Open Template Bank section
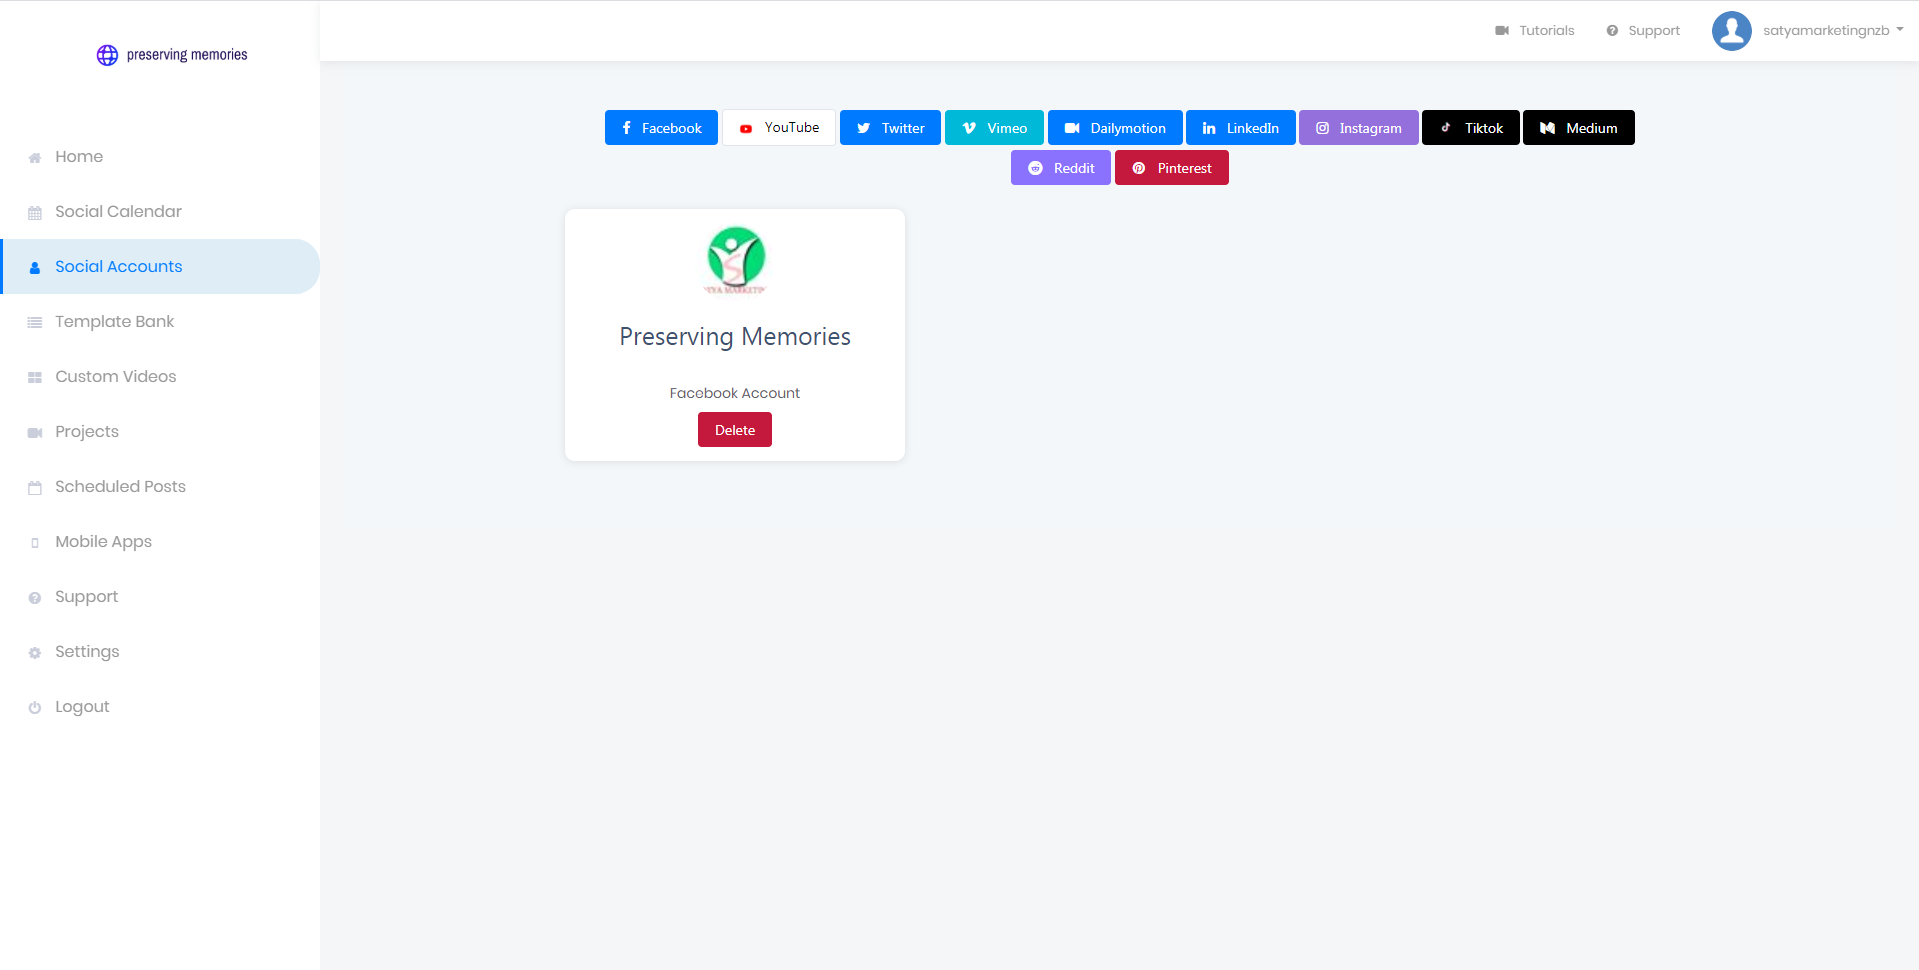Viewport: 1919px width, 970px height. [x=160, y=322]
